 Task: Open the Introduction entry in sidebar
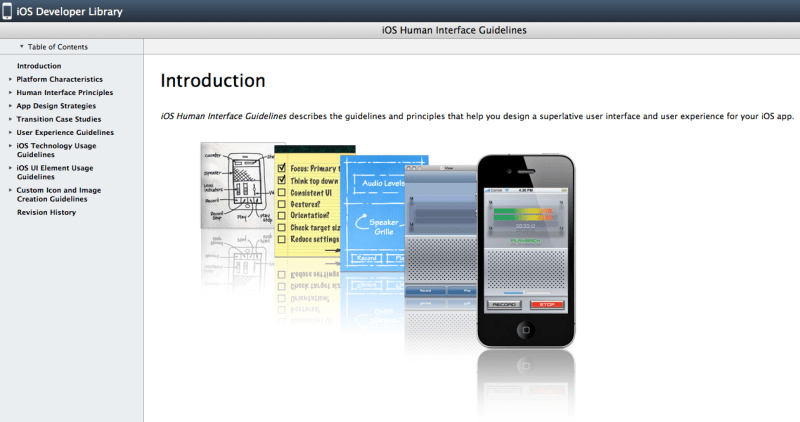pos(39,66)
